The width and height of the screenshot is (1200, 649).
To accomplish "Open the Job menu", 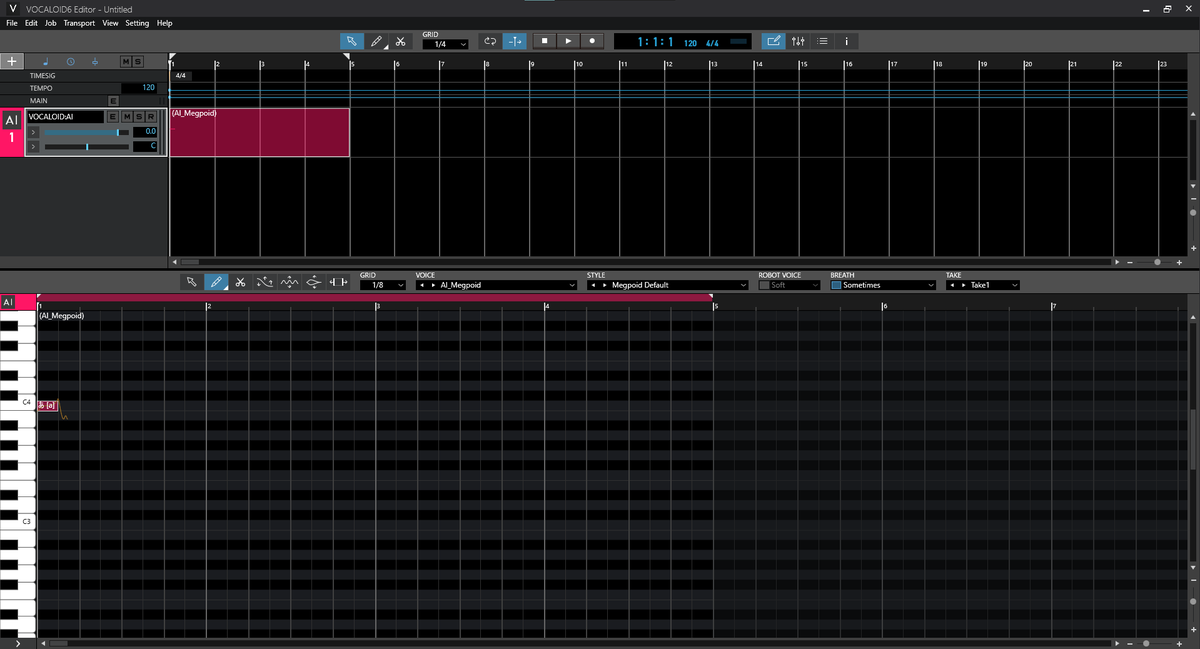I will pos(51,23).
